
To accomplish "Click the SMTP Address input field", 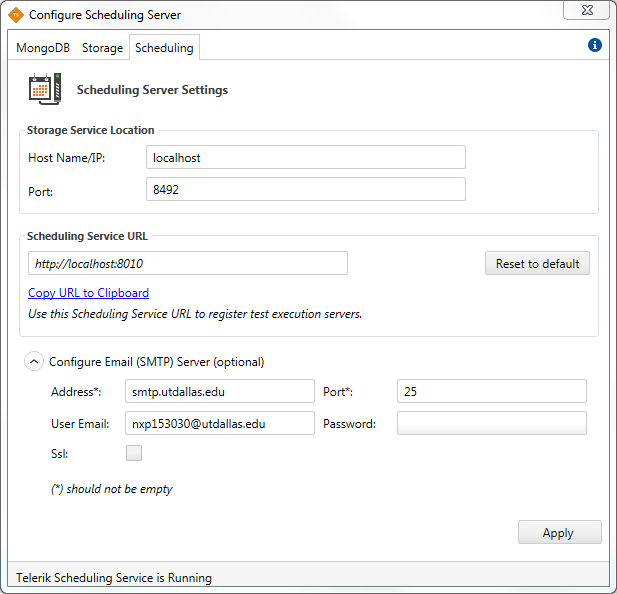I will tap(220, 391).
